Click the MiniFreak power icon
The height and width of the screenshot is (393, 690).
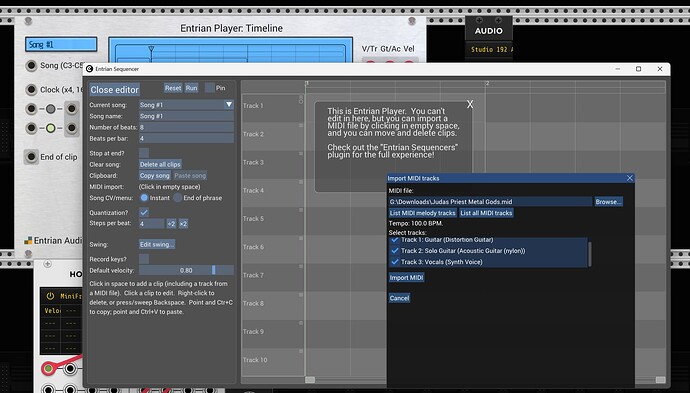tap(51, 296)
